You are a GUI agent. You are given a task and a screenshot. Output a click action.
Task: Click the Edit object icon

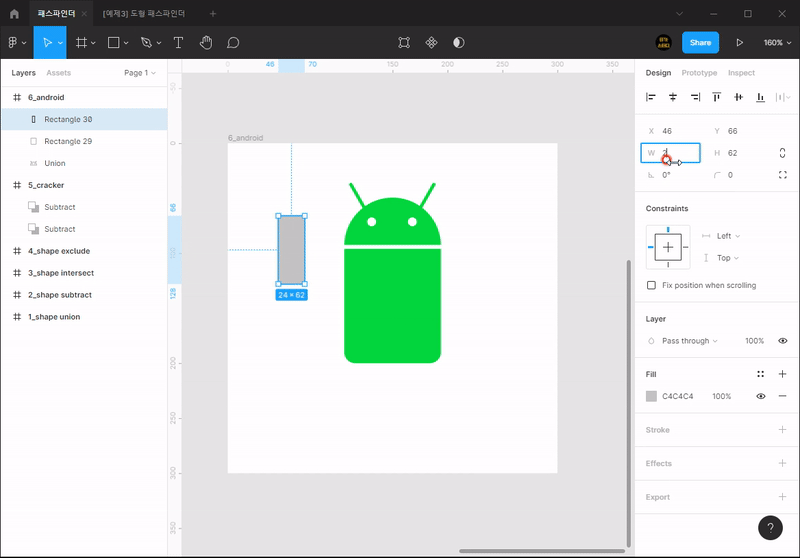pyautogui.click(x=404, y=43)
